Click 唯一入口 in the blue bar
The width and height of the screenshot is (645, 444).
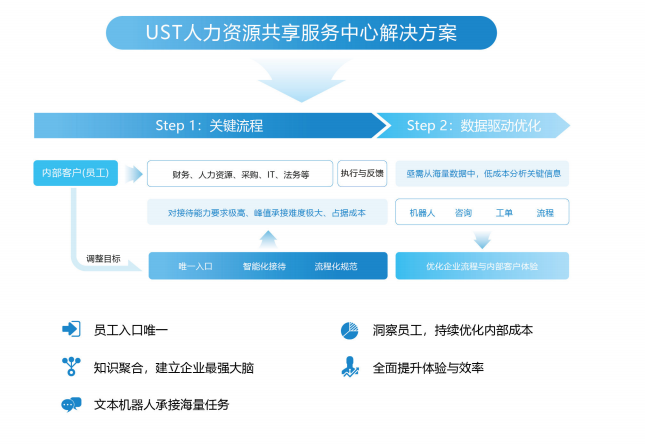click(x=195, y=266)
